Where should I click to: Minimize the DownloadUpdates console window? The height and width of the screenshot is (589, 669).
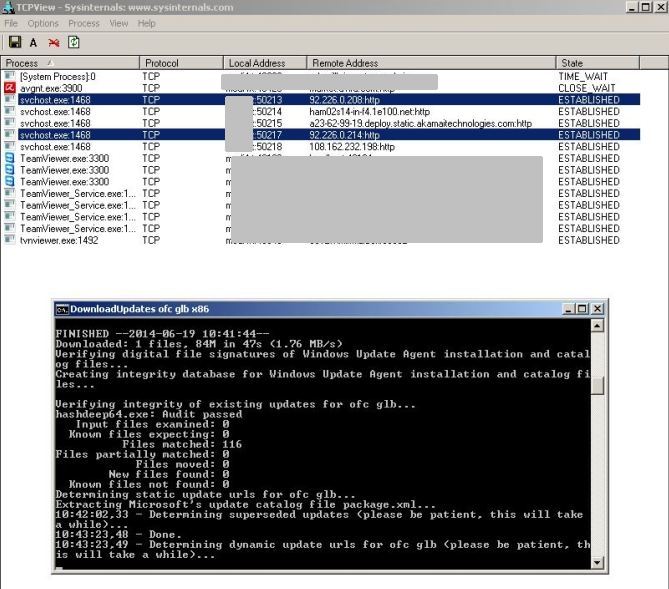568,309
